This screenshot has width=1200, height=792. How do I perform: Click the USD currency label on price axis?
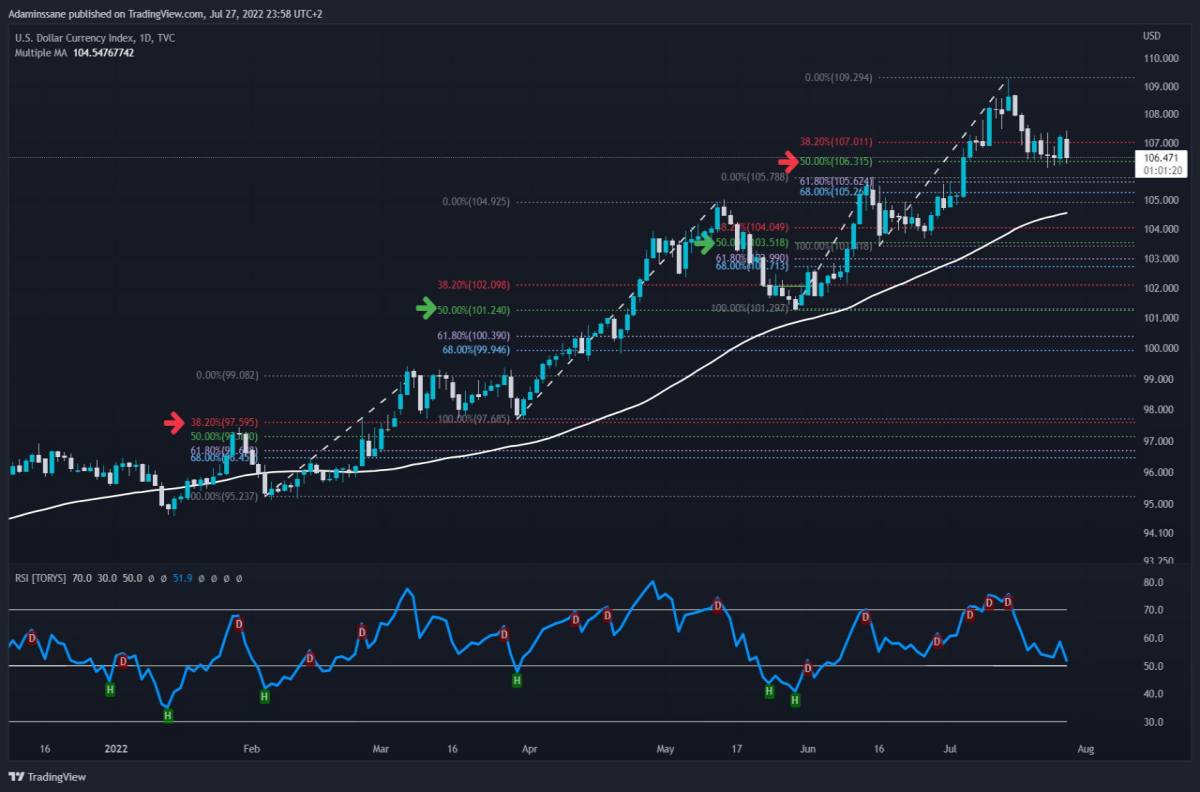[1153, 36]
